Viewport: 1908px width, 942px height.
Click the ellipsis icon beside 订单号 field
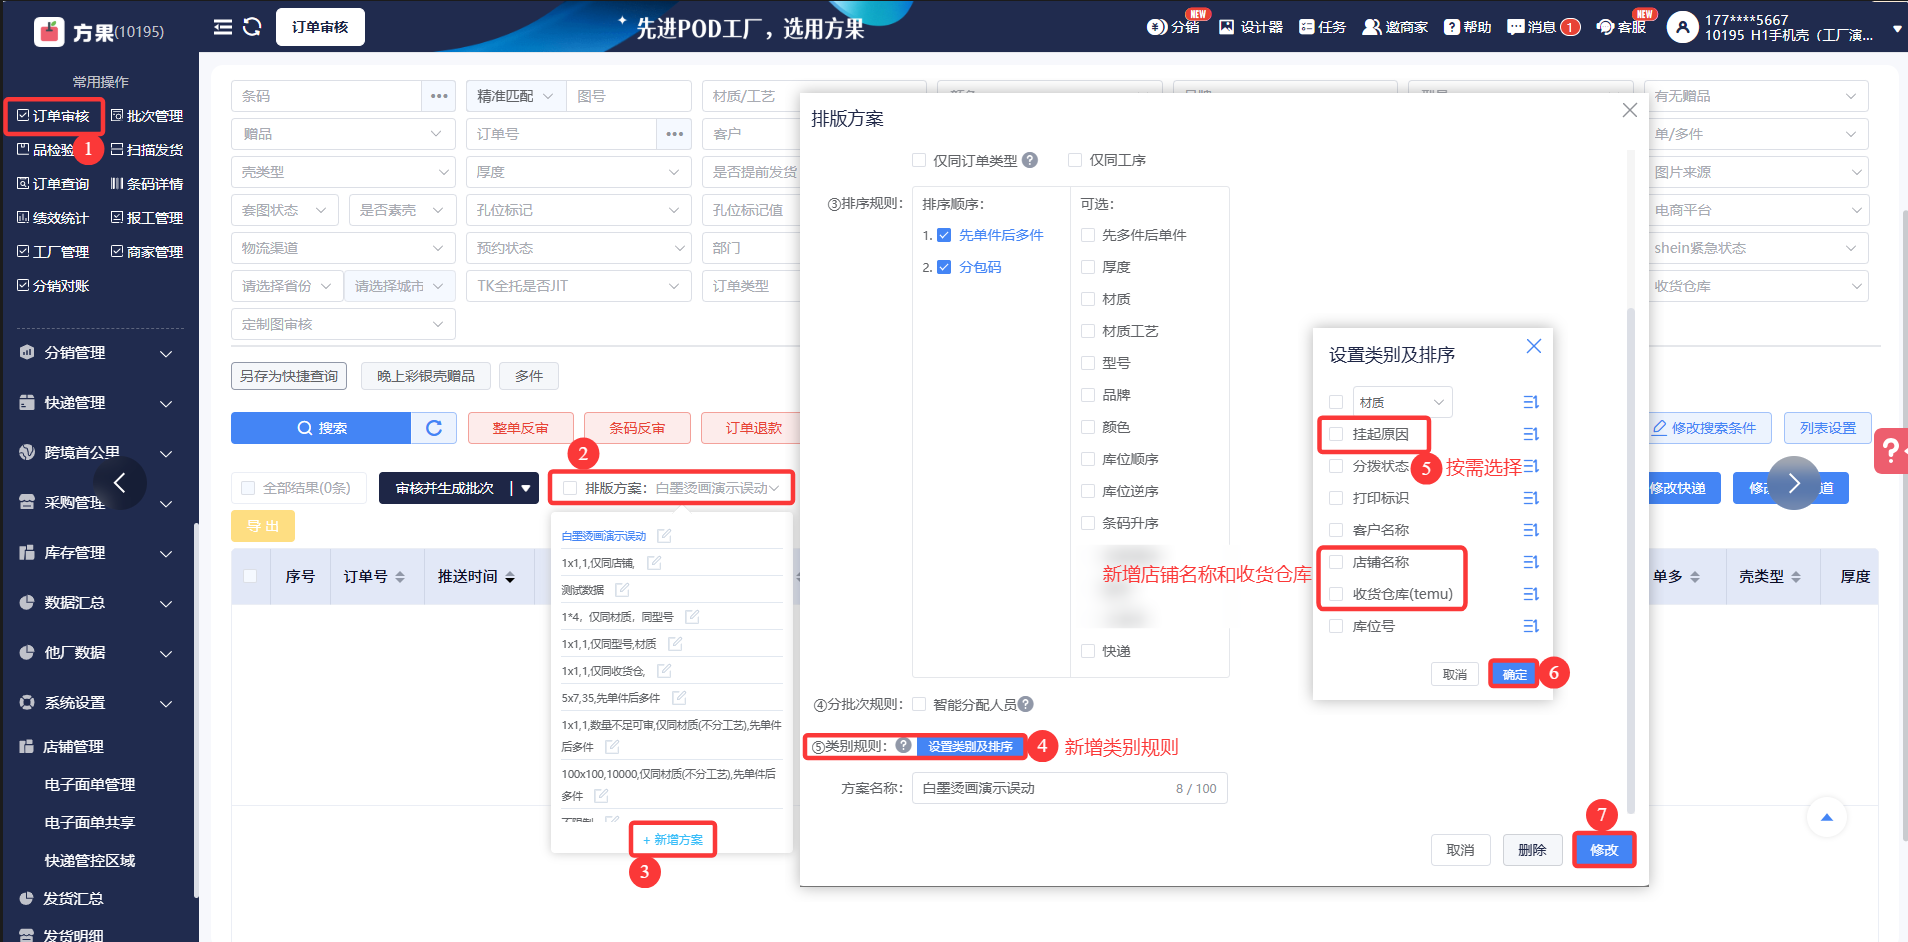(x=675, y=134)
